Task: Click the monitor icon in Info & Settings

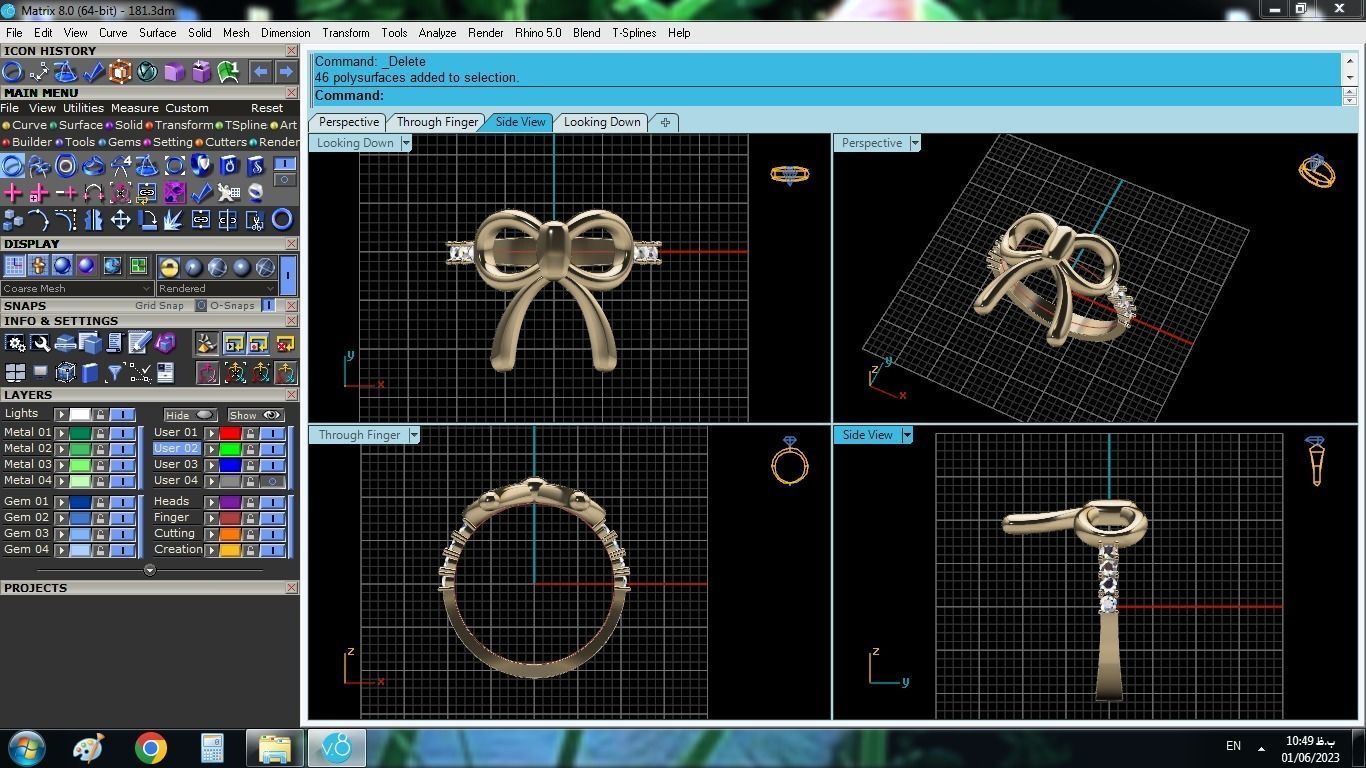Action: tap(40, 373)
